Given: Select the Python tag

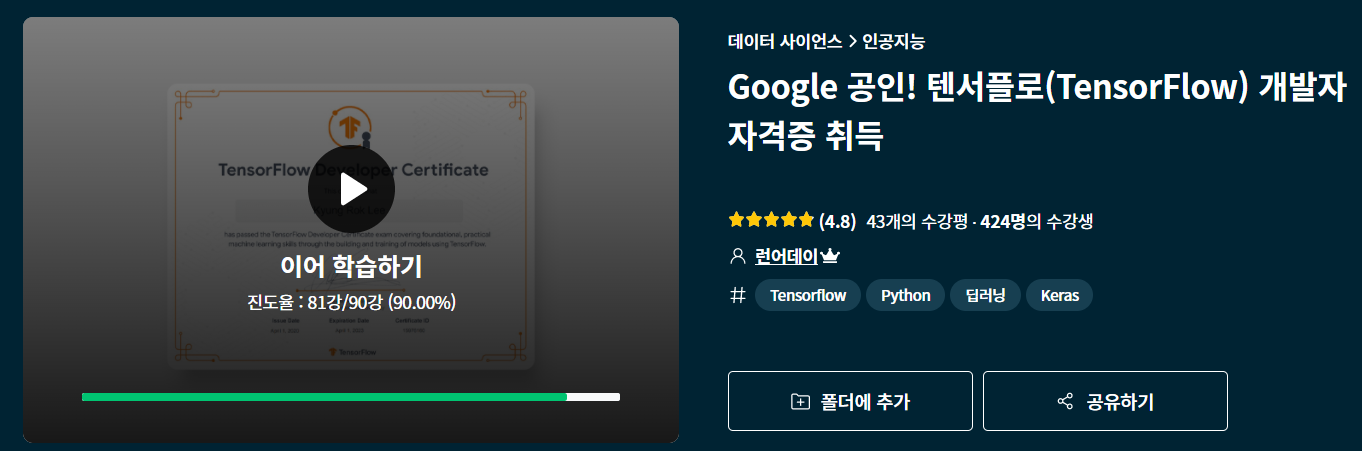Looking at the screenshot, I should 905,295.
